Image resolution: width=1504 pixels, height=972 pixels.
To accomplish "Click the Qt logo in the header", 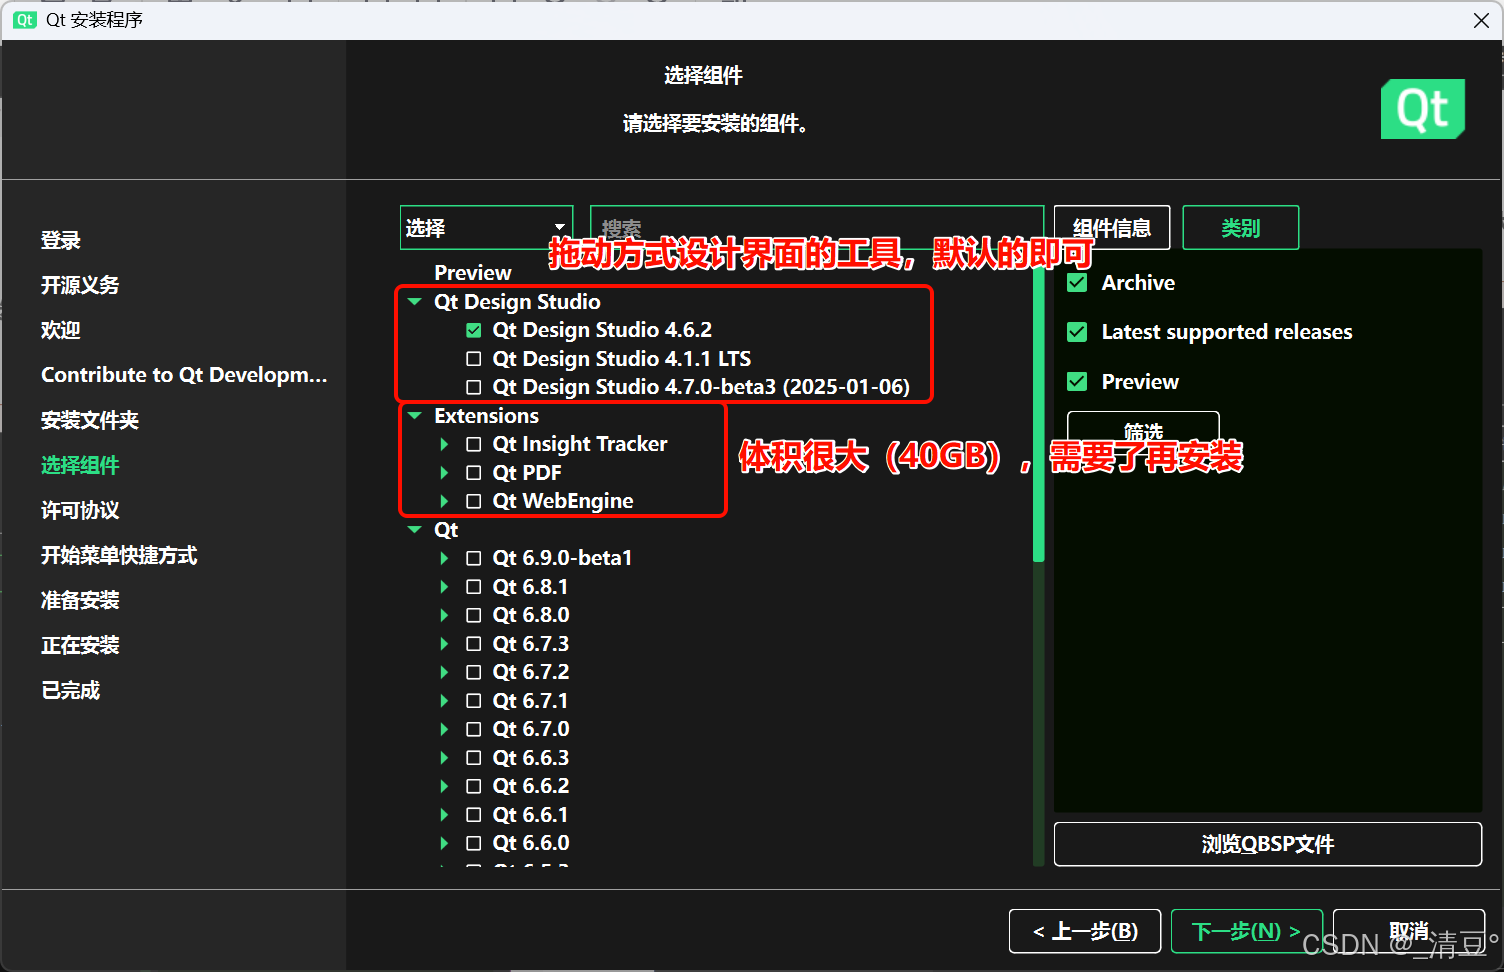I will pos(1422,109).
